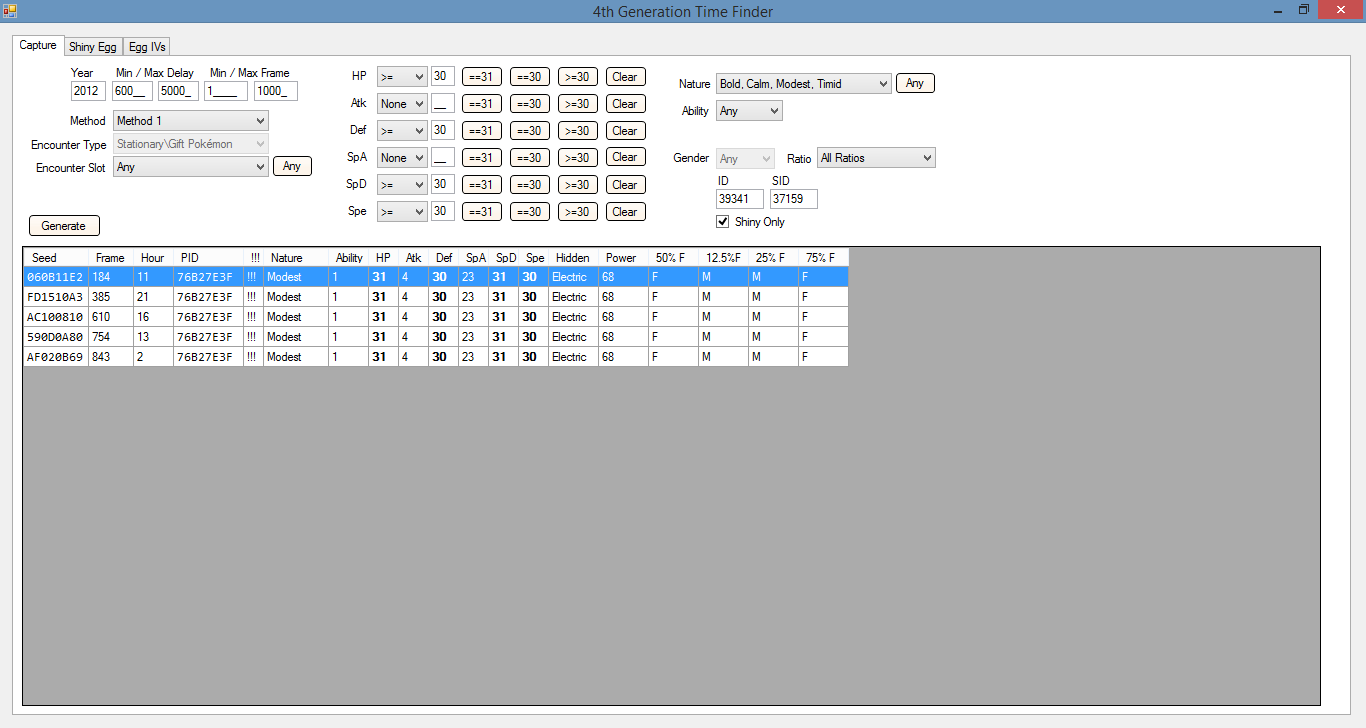The height and width of the screenshot is (728, 1366).
Task: Click frame cell 843 in results
Action: [111, 357]
